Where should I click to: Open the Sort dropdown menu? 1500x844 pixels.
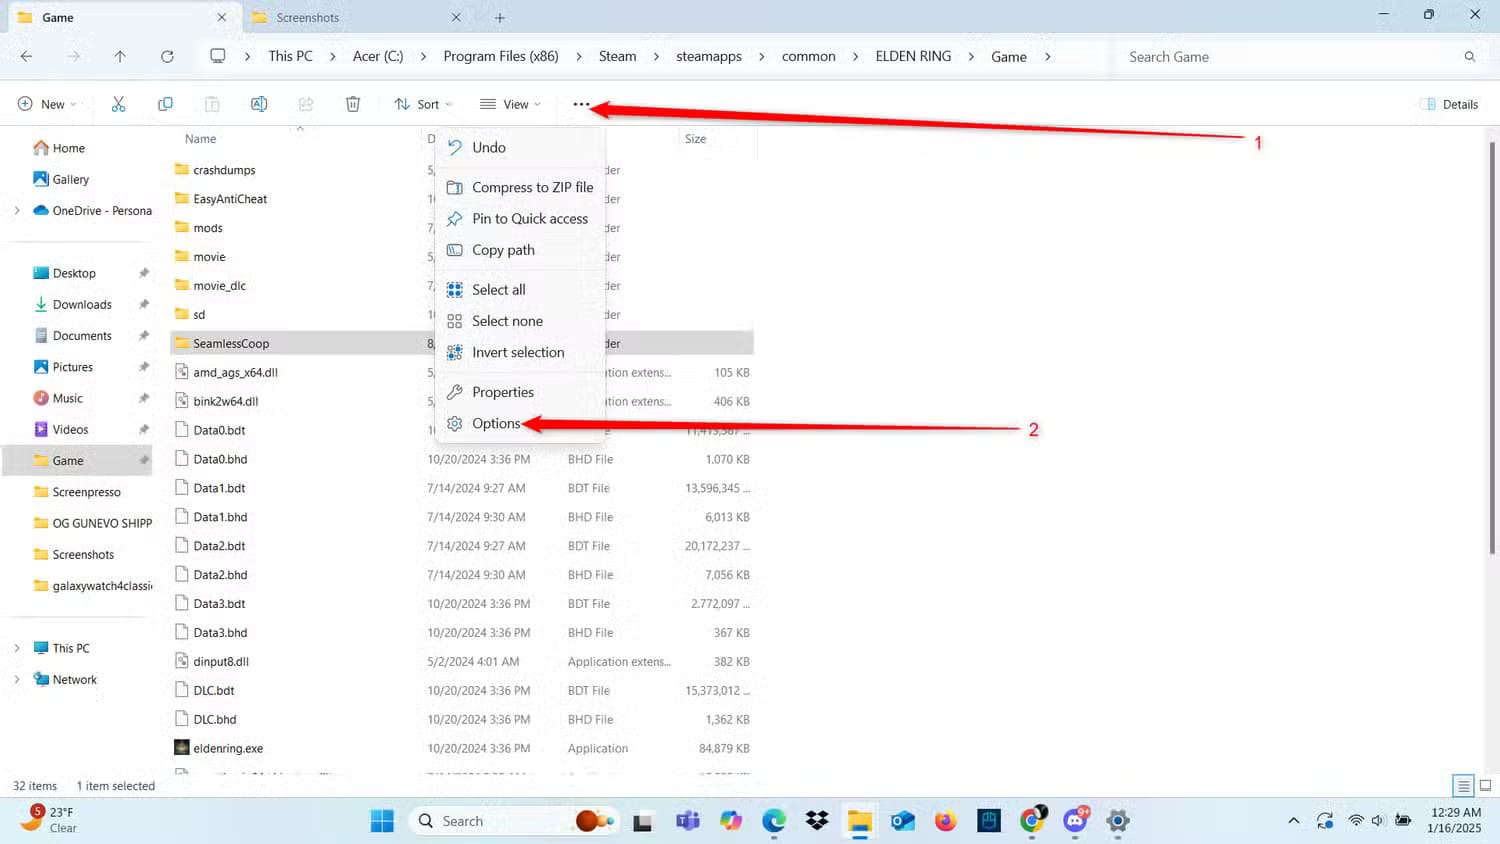(x=424, y=104)
